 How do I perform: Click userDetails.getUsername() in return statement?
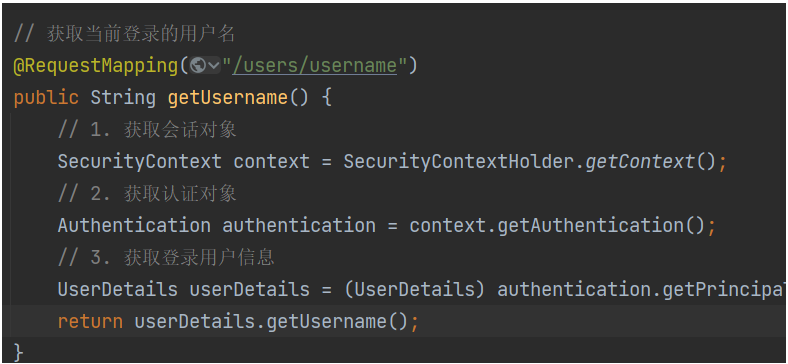coord(270,321)
